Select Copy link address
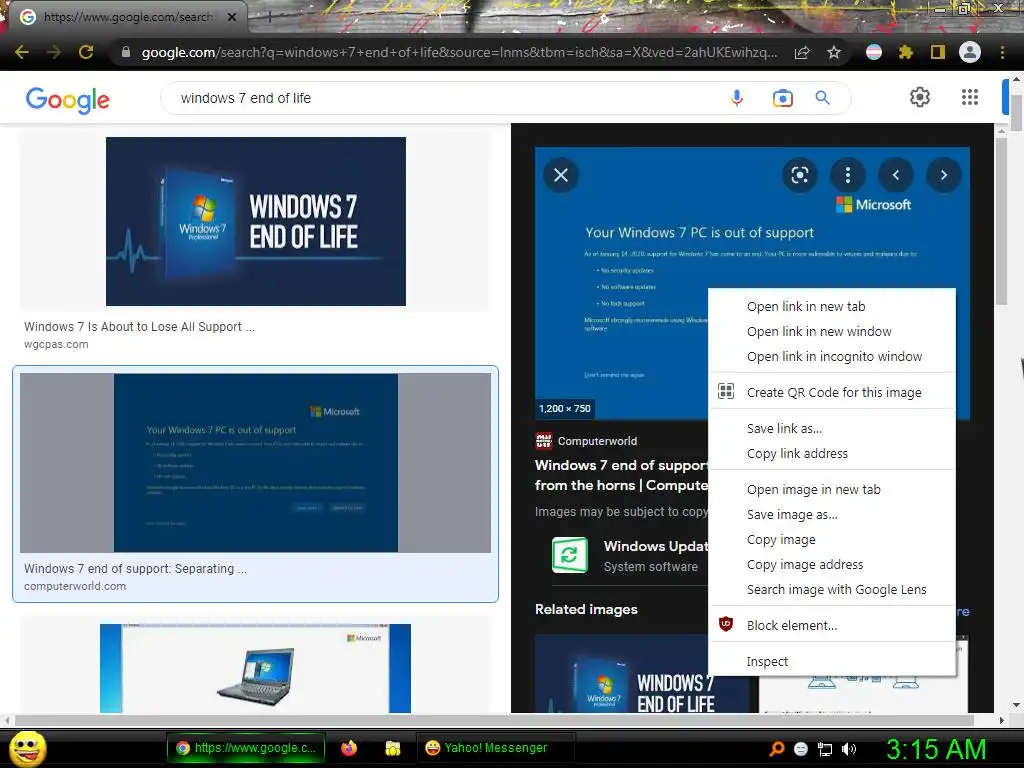1024x768 pixels. coord(831,453)
